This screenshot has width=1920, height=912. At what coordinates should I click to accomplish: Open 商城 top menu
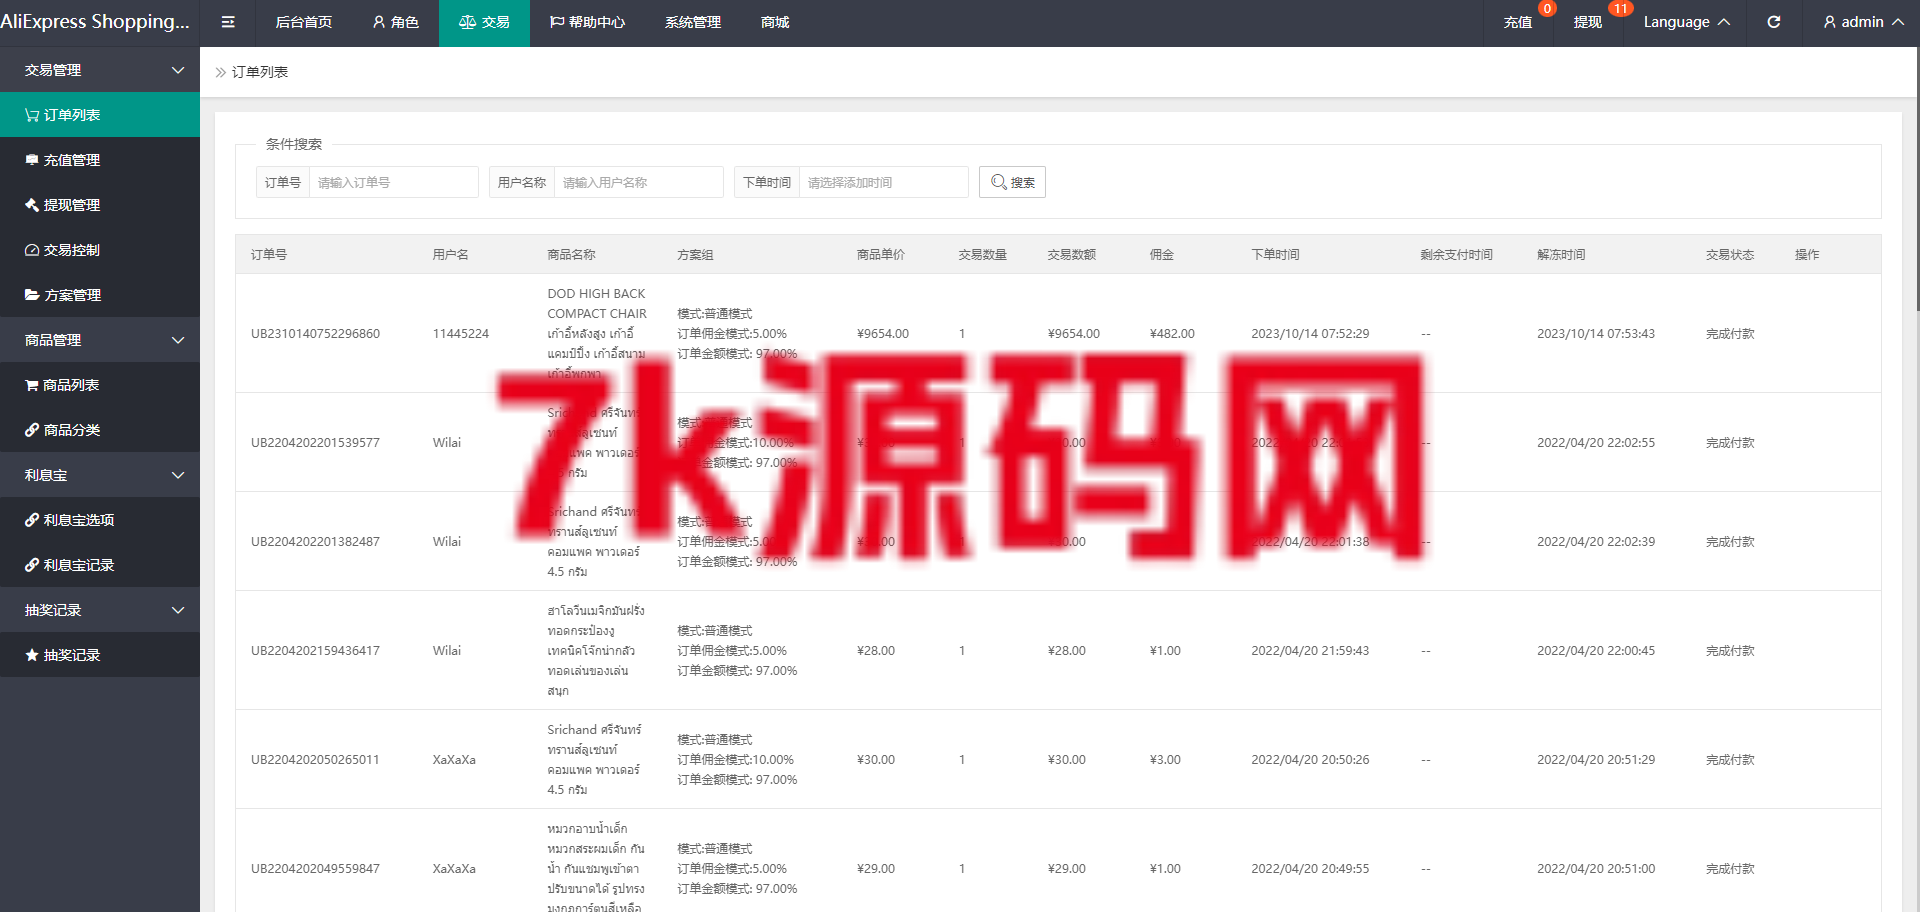coord(775,22)
